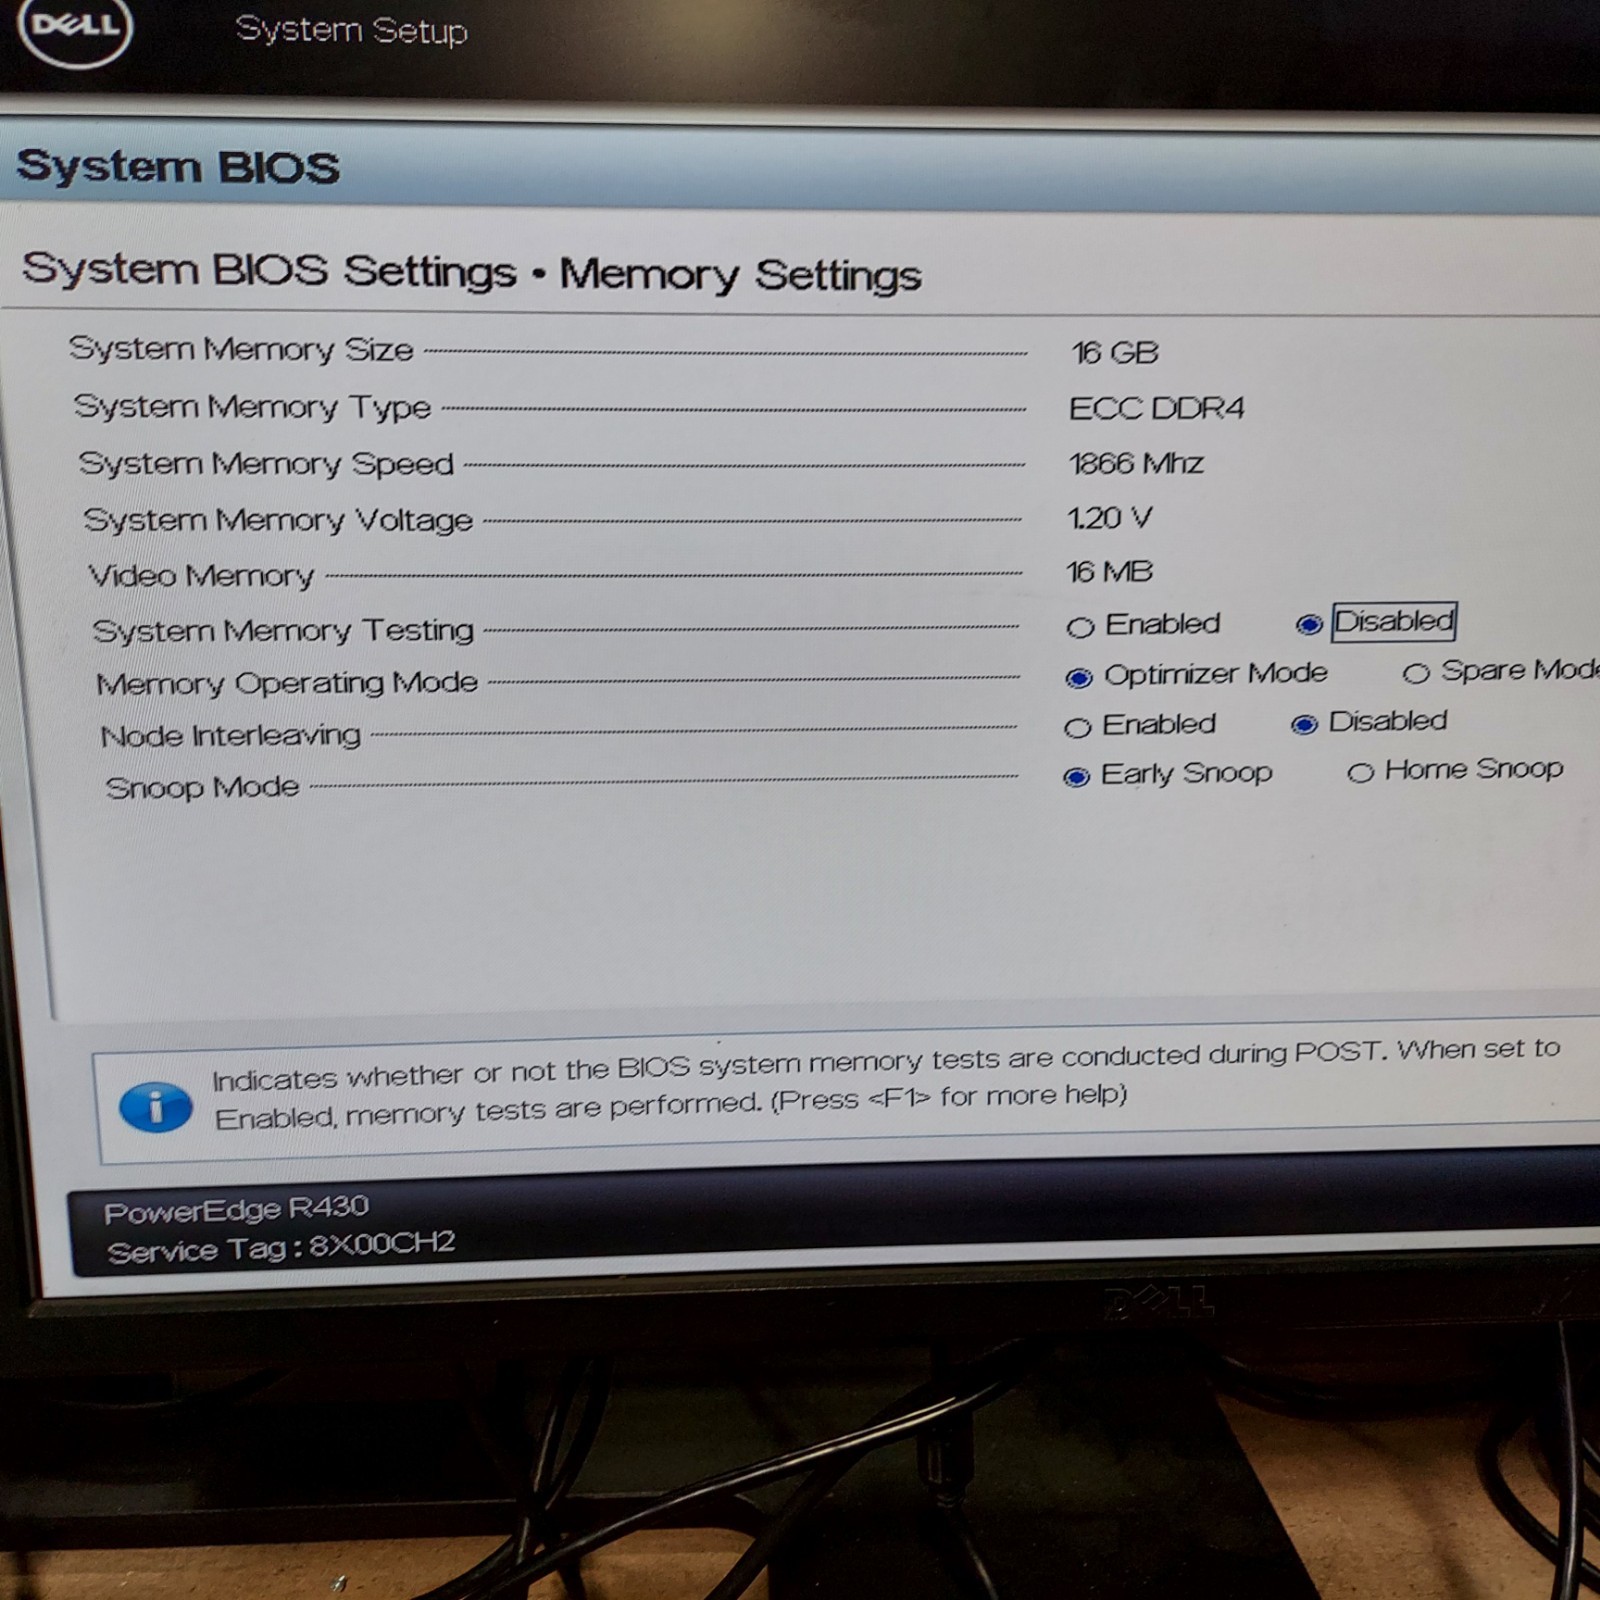
Task: Click the System Memory Testing label
Action: 283,630
